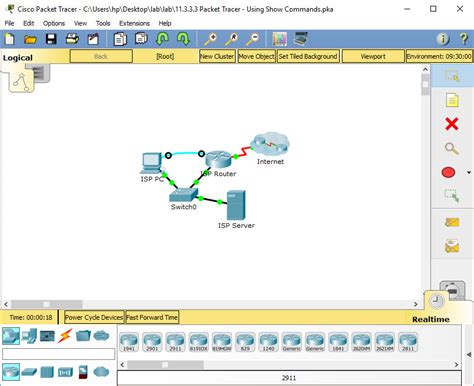
Task: Pick the Place Note tool
Action: click(452, 100)
